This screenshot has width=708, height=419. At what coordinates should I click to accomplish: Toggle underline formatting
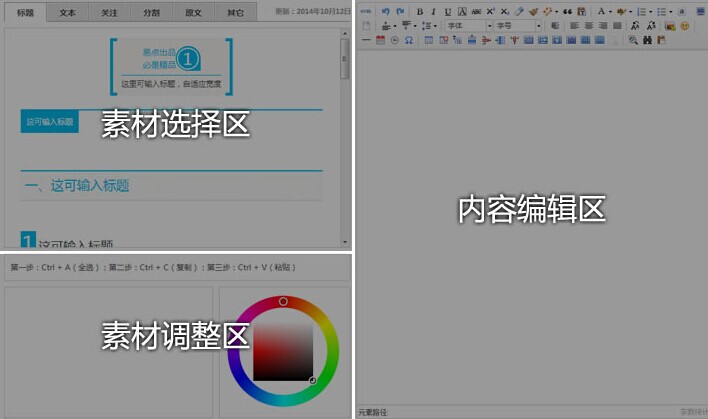point(447,12)
